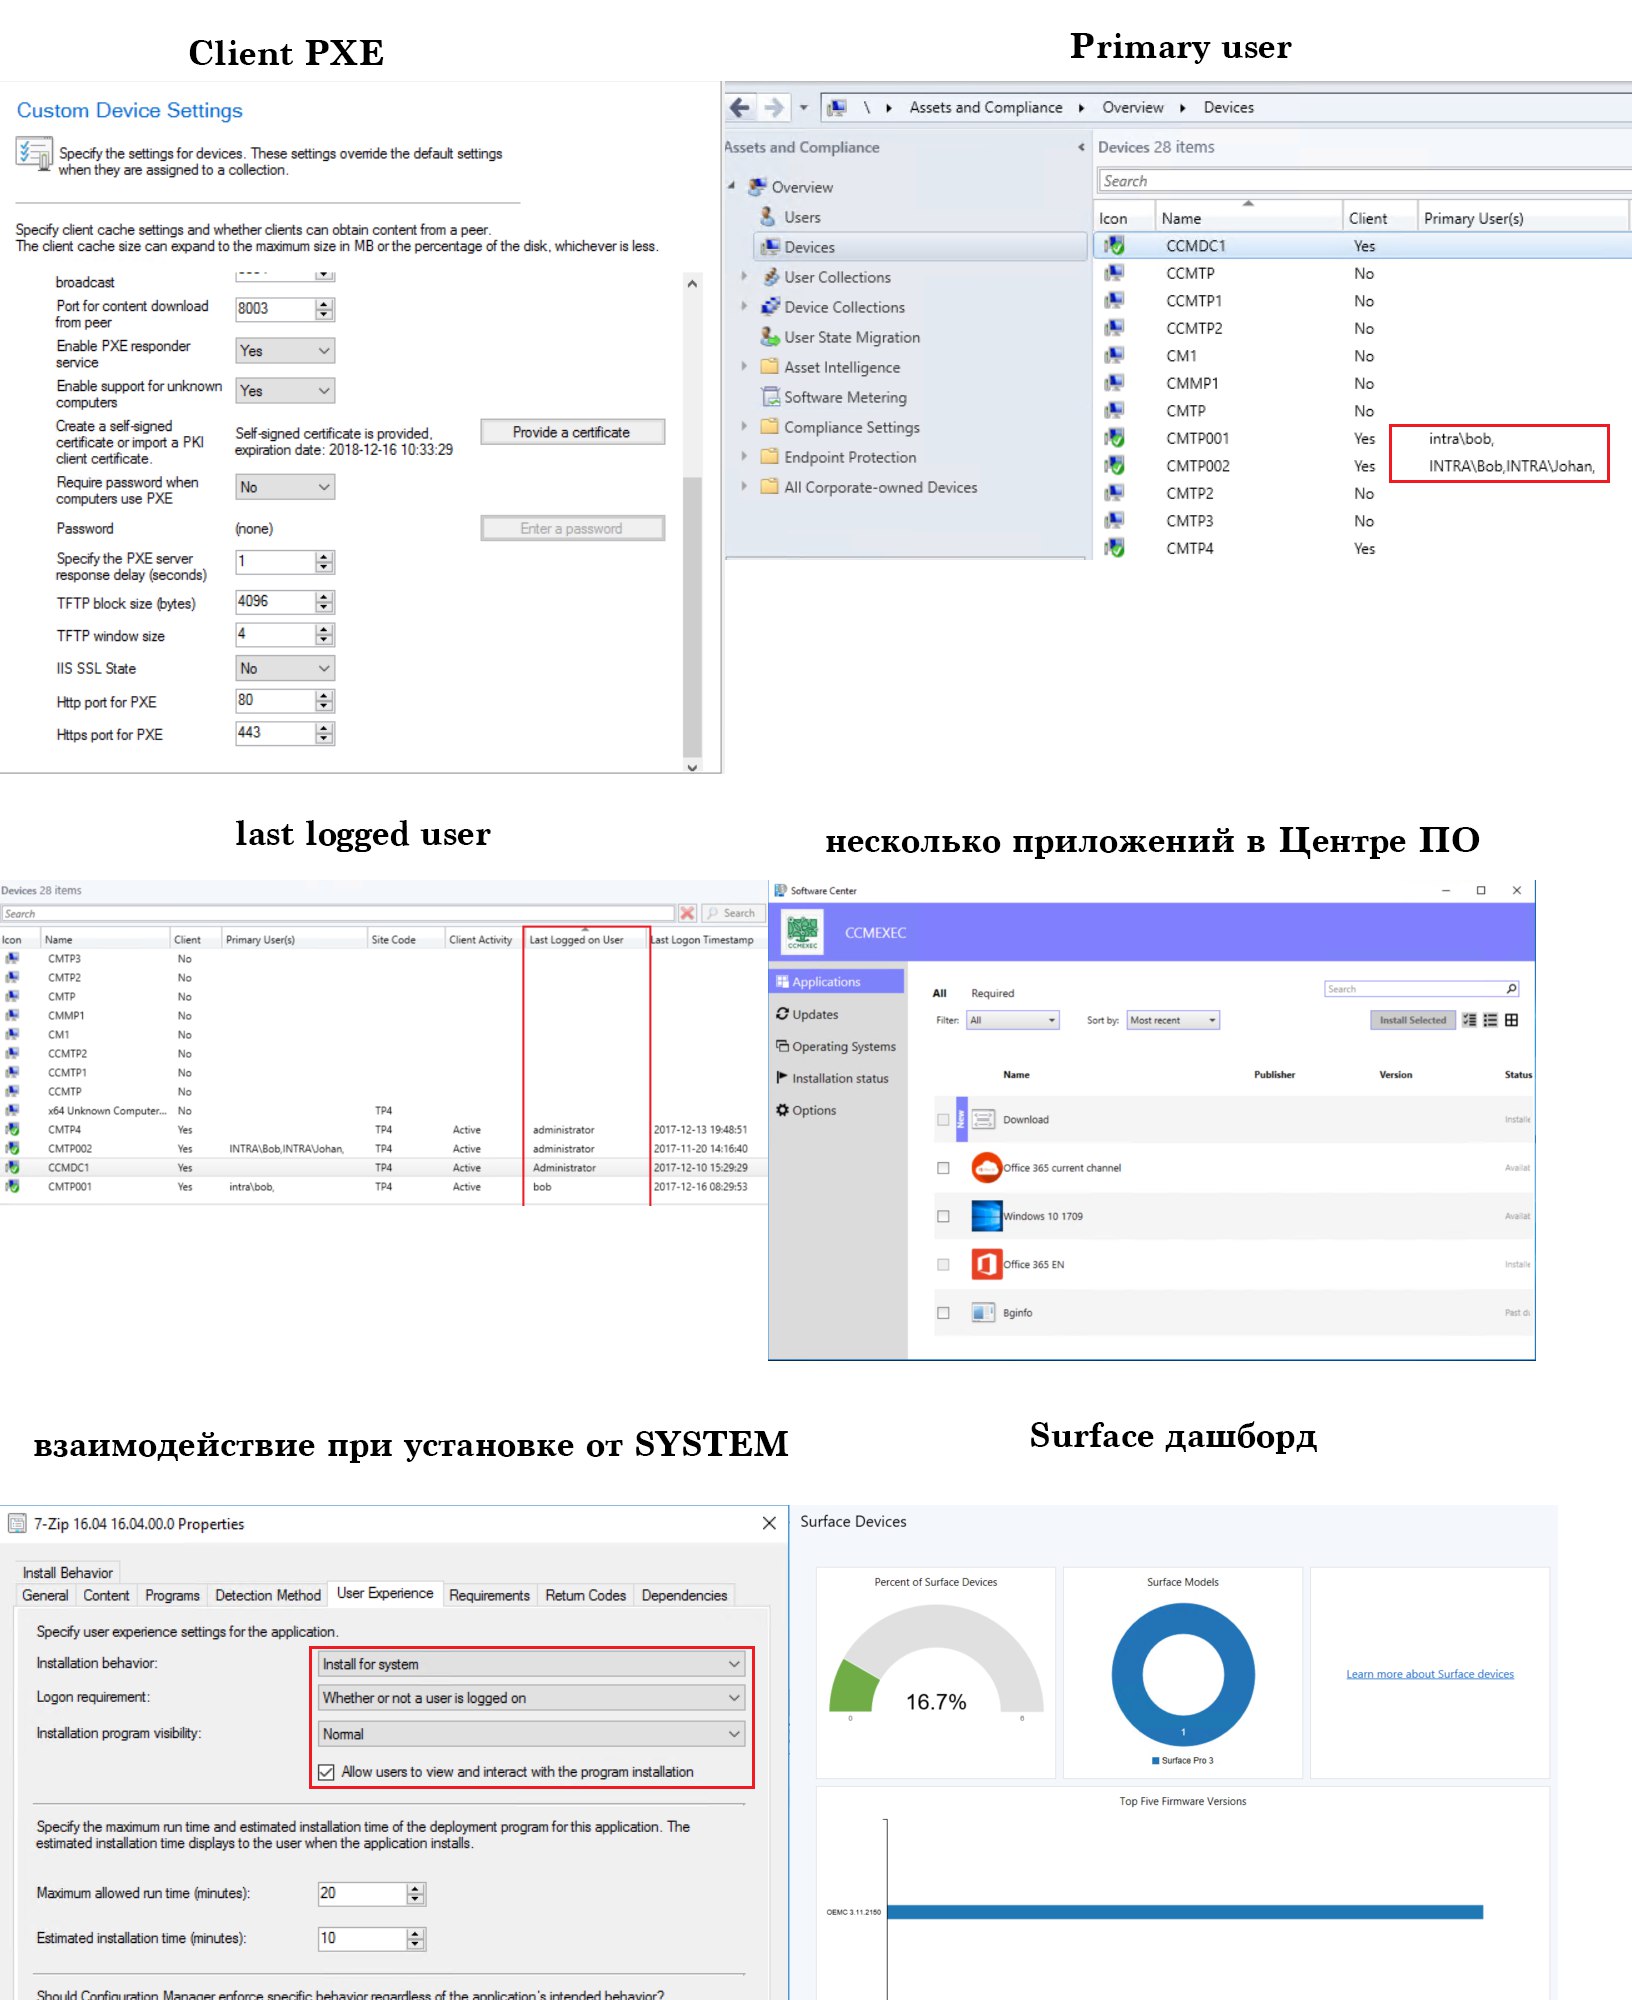This screenshot has width=1632, height=2000.
Task: Open User Collections in the navigation tree
Action: tap(837, 277)
